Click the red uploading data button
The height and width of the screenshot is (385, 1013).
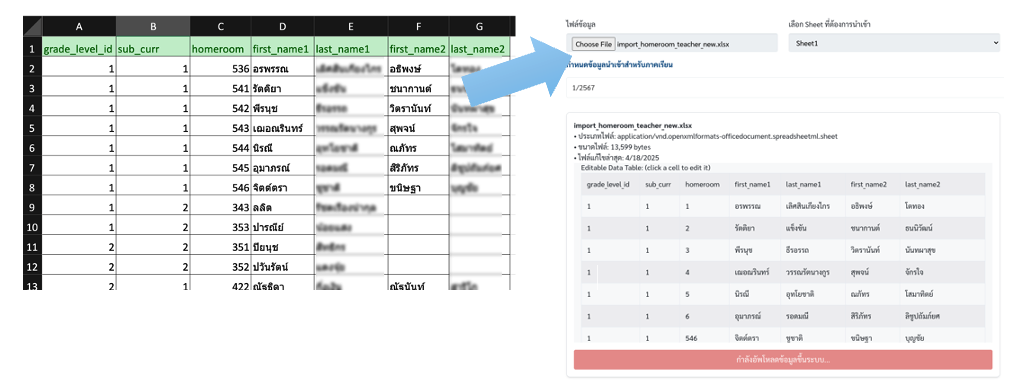(x=782, y=360)
